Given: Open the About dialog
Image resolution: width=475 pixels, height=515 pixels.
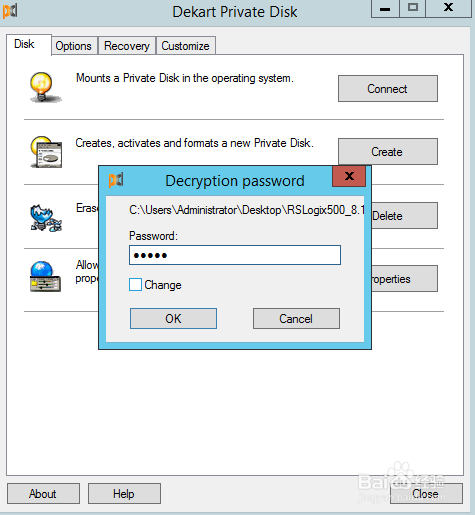Looking at the screenshot, I should coord(43,494).
